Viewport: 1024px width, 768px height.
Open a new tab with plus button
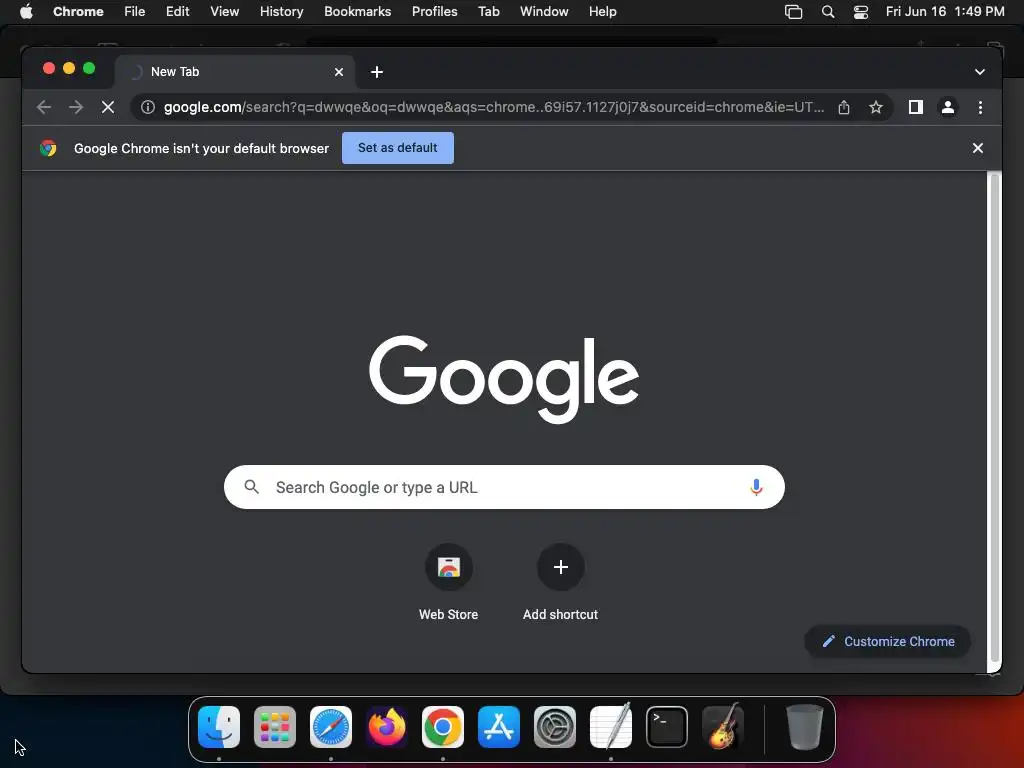point(377,72)
